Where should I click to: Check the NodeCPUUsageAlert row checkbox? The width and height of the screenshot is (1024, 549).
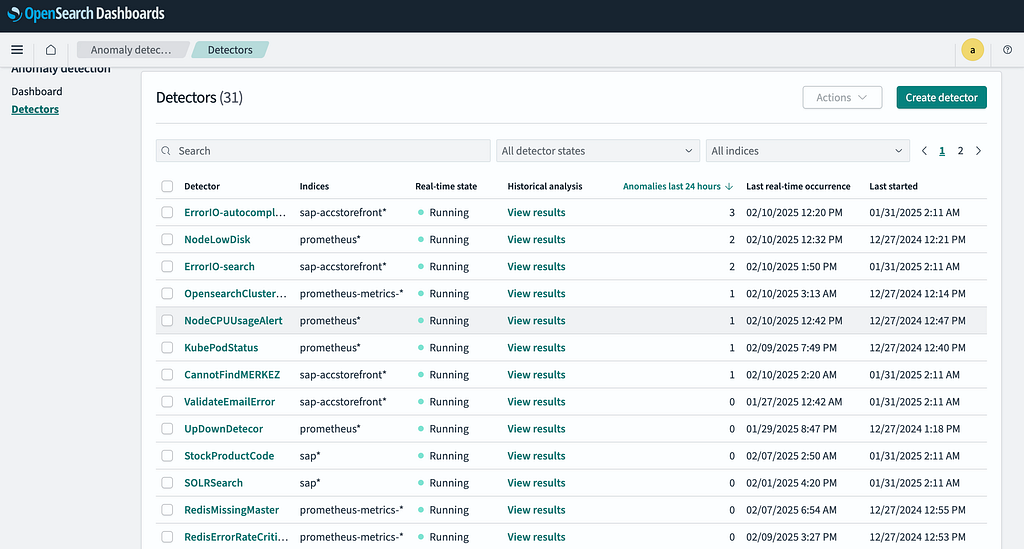[x=167, y=321]
